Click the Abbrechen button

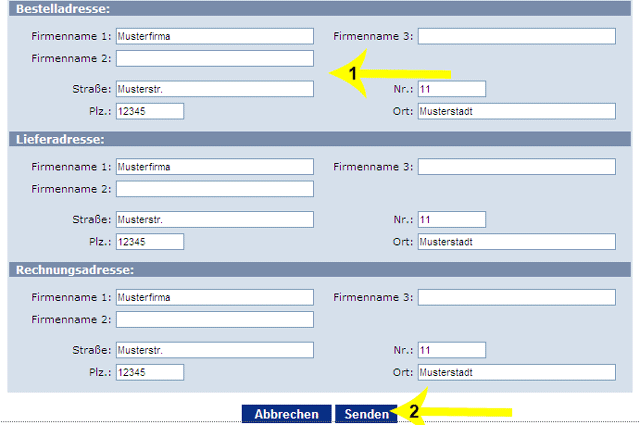tap(286, 414)
